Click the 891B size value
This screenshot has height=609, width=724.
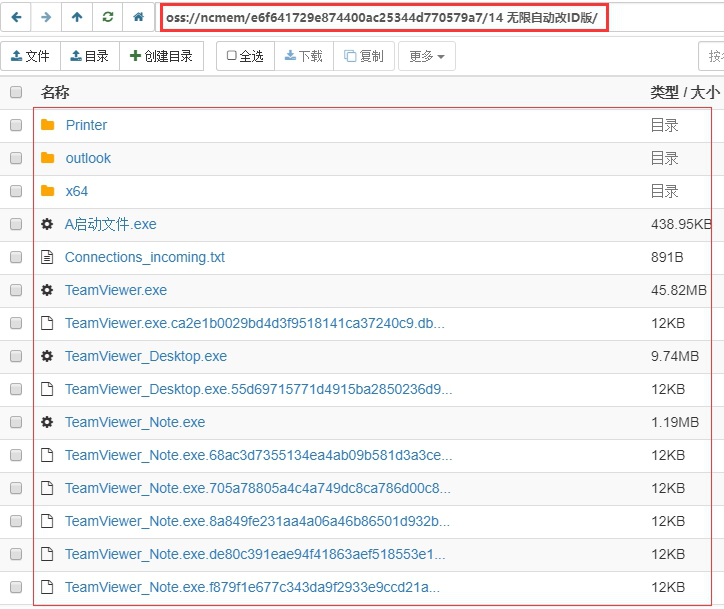click(x=667, y=257)
